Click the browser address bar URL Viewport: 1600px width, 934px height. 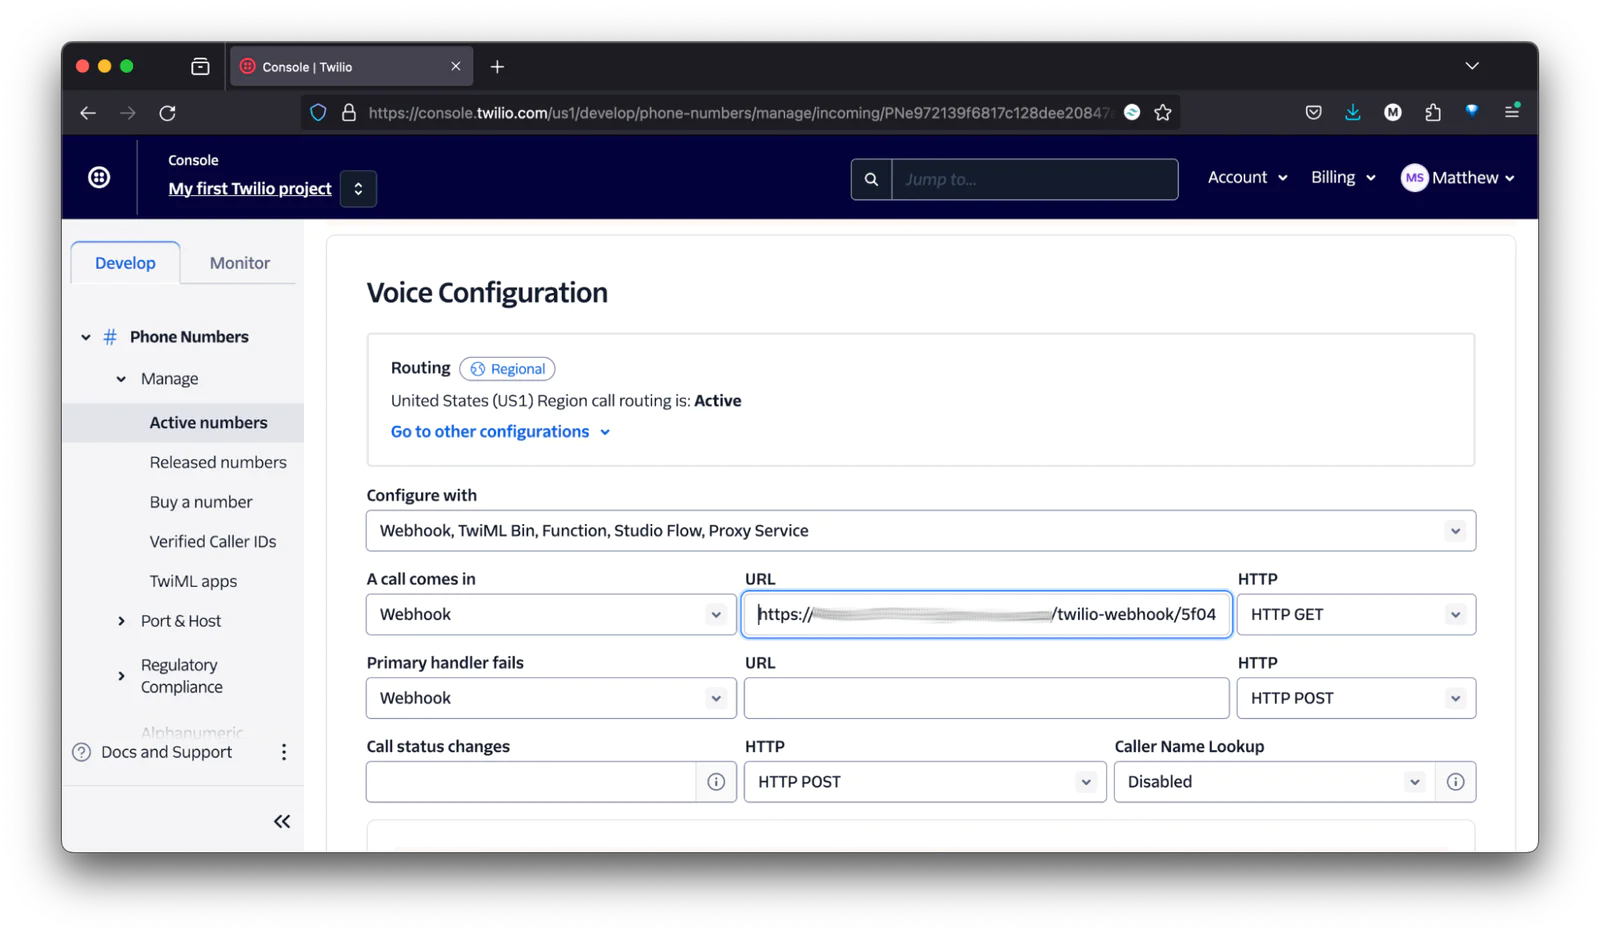click(740, 113)
